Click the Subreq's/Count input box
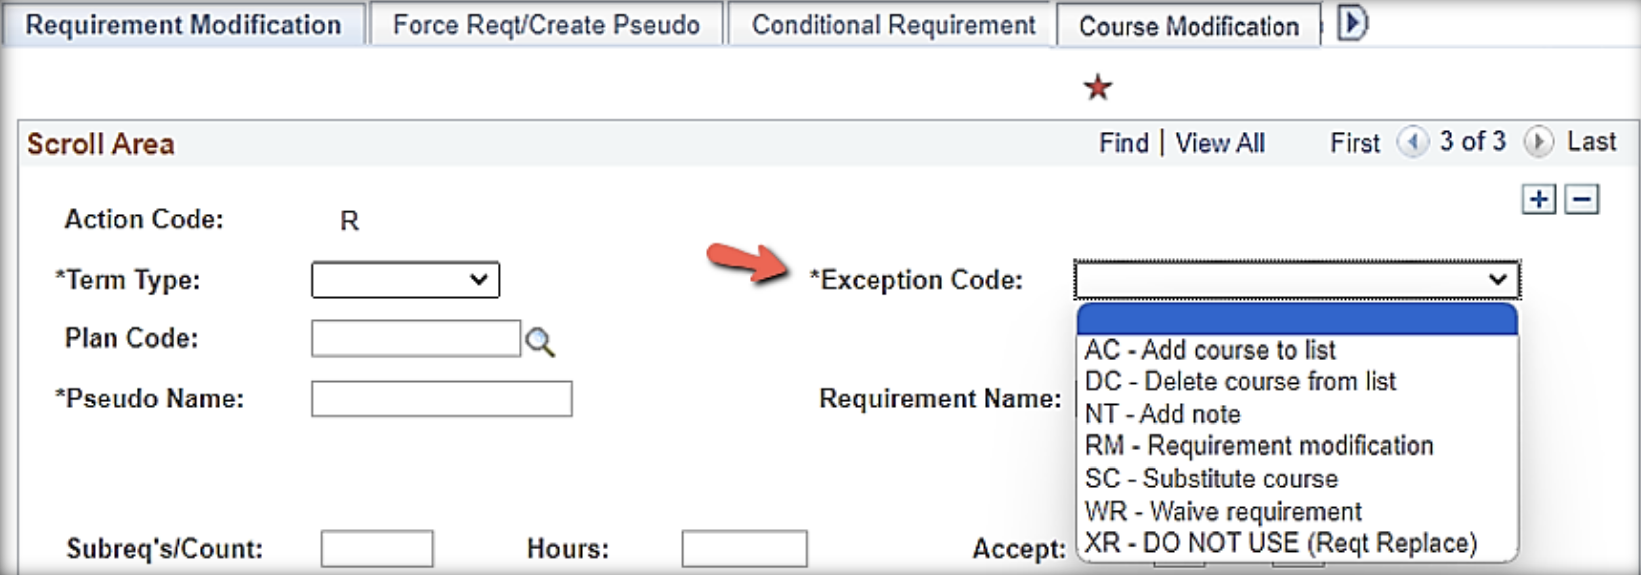Viewport: 1641px width, 575px height. (x=377, y=549)
